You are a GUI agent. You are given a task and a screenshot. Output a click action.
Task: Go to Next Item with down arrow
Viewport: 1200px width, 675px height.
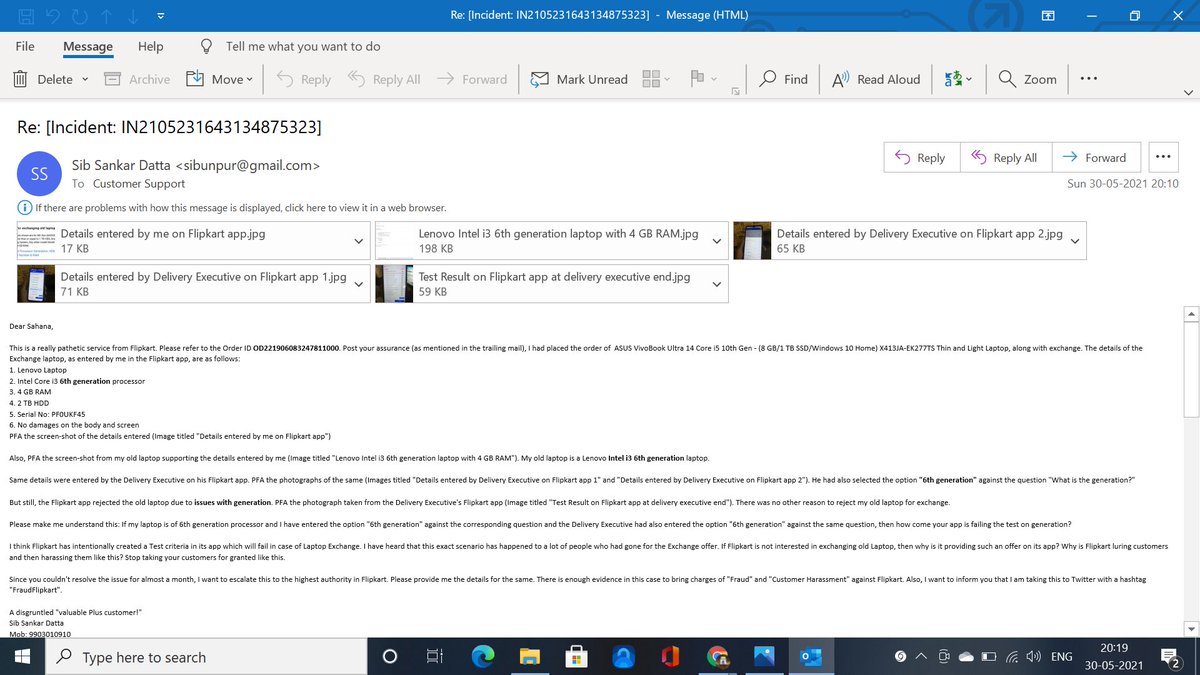pyautogui.click(x=133, y=15)
